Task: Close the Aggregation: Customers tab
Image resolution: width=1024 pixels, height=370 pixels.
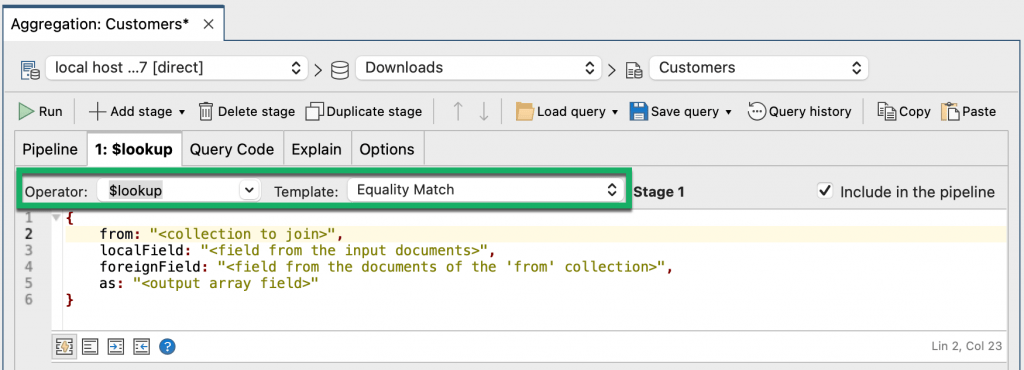Action: tap(208, 25)
